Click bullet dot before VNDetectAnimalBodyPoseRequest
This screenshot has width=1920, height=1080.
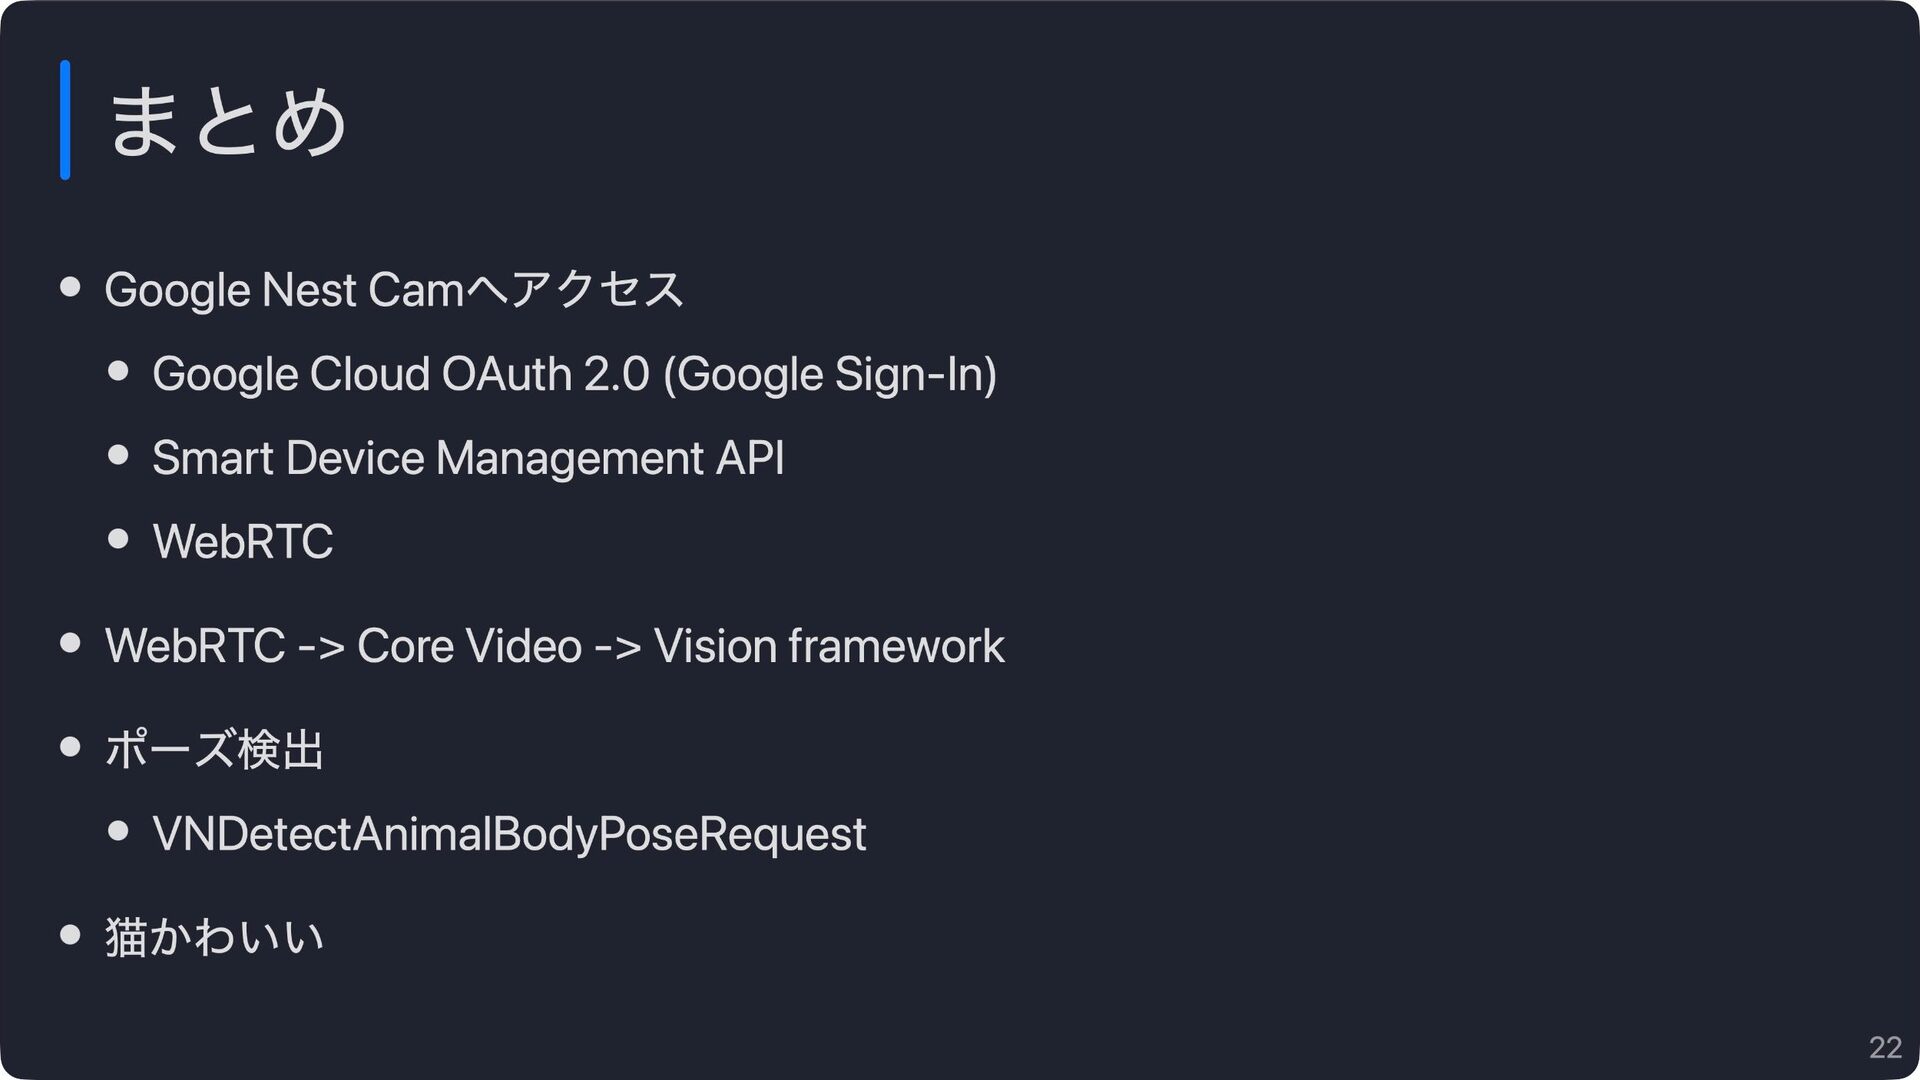pyautogui.click(x=118, y=831)
